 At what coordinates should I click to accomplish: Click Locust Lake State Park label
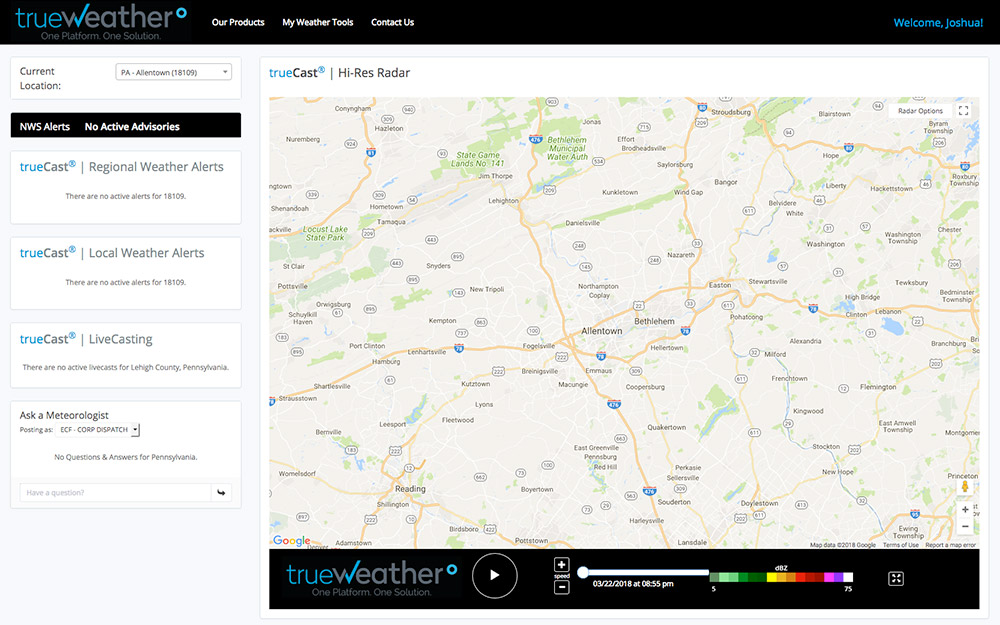(325, 233)
